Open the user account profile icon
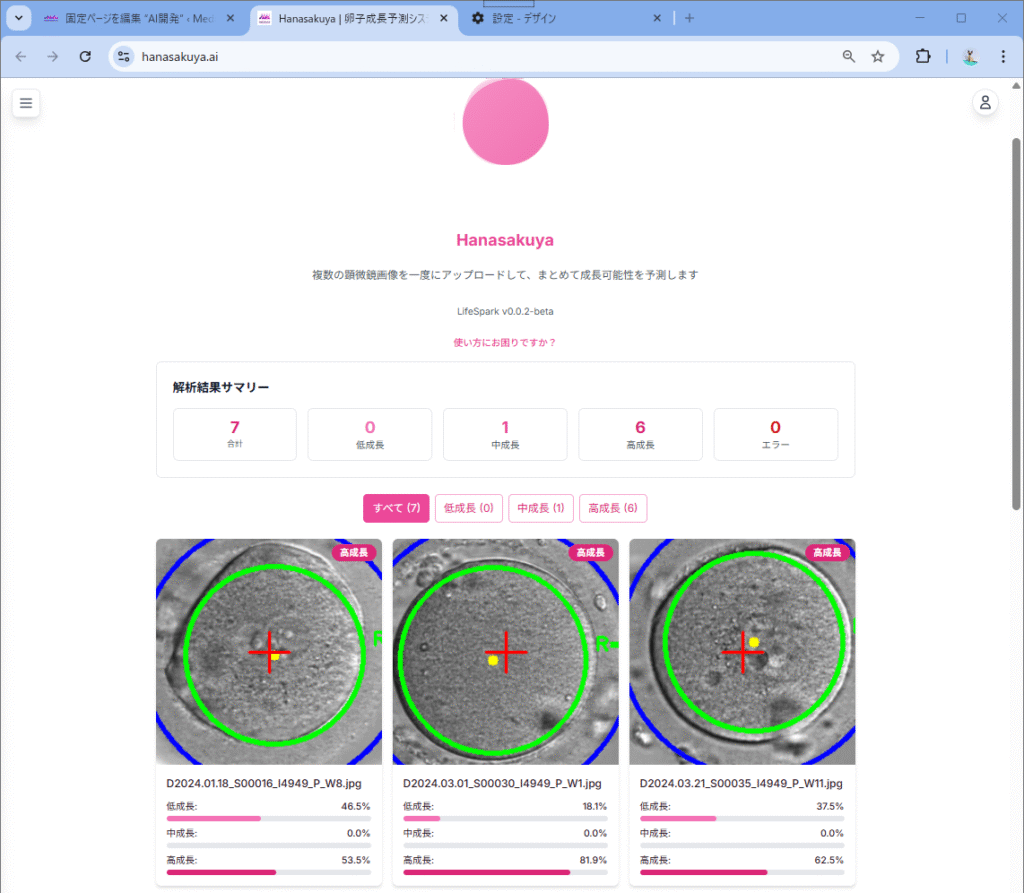This screenshot has height=893, width=1024. 985,102
